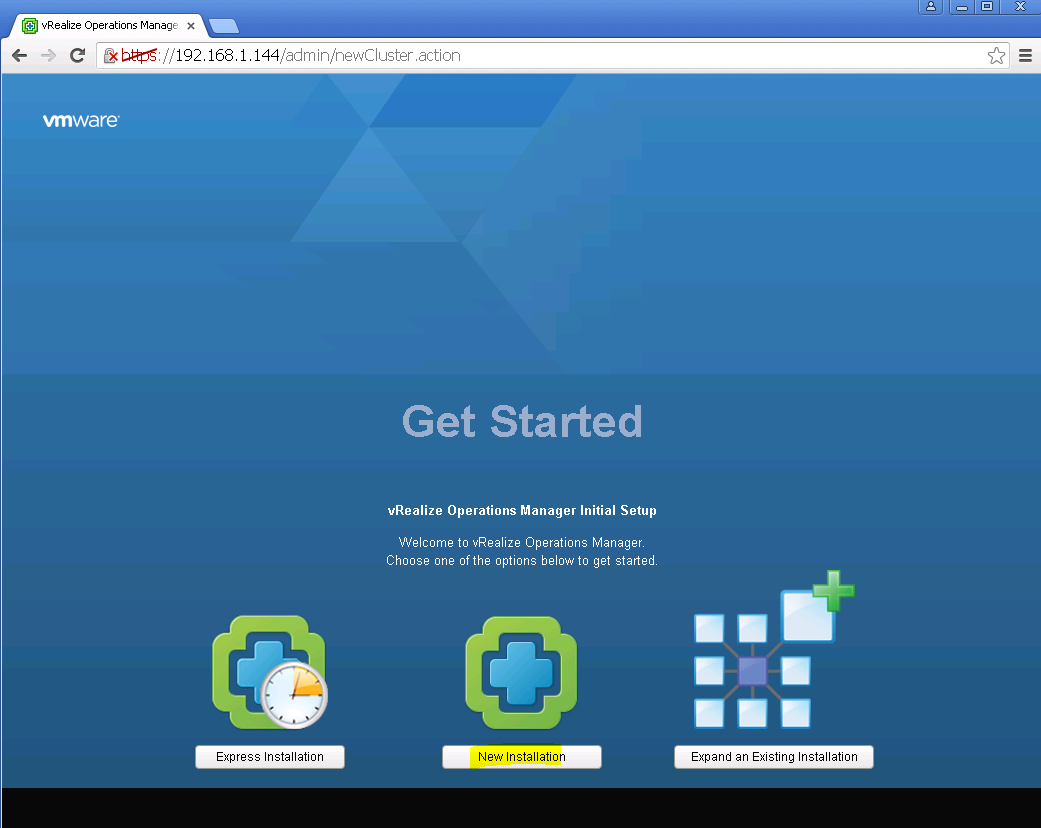The image size is (1041, 828).
Task: Click the vRealize Operations Manager Initial Setup text
Action: click(x=522, y=511)
